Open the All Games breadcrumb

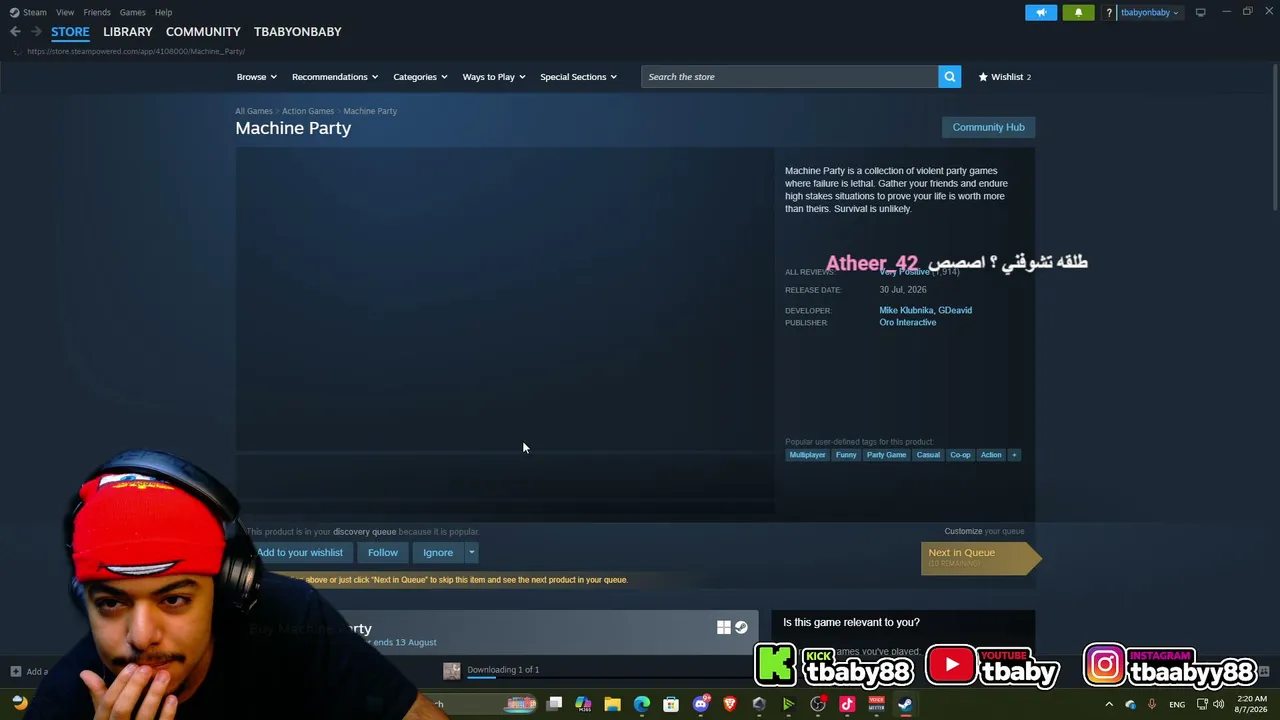coord(254,111)
